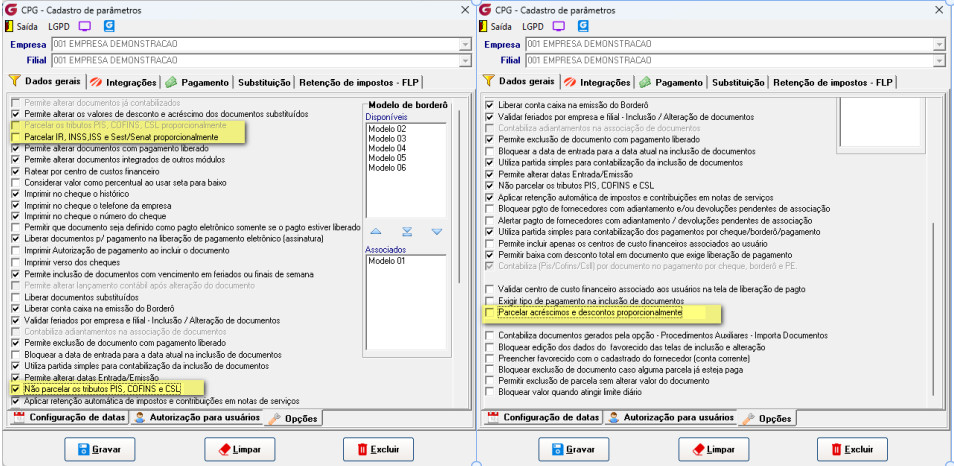Image resolution: width=954 pixels, height=466 pixels.
Task: Move model down with the down arrow
Action: pos(437,231)
